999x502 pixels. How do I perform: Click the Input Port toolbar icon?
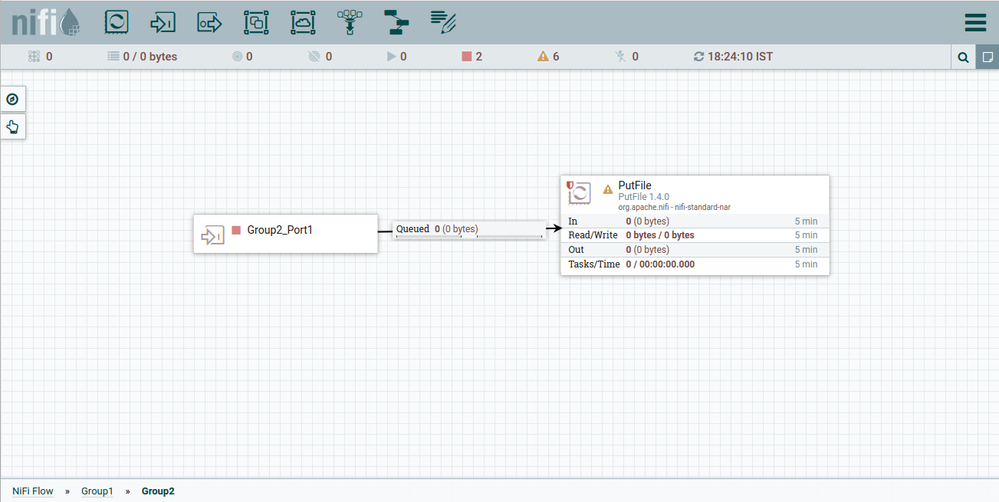click(162, 21)
